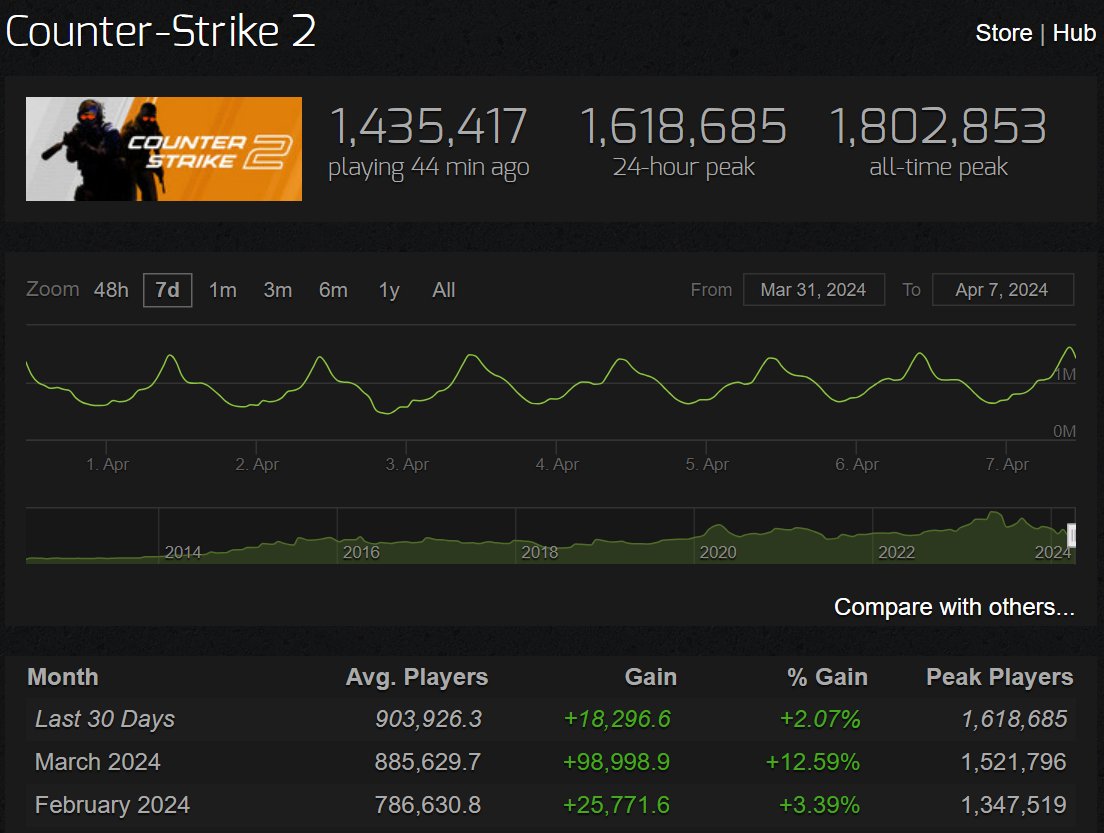Click the 2014 label in navigator timeline
The image size is (1104, 833).
pos(183,553)
